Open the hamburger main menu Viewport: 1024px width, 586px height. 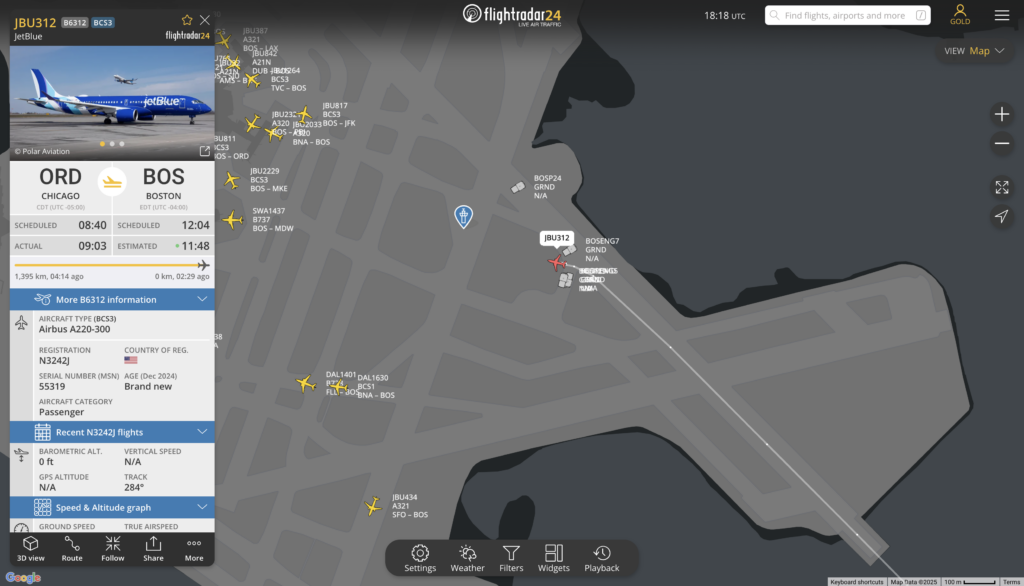[1002, 15]
